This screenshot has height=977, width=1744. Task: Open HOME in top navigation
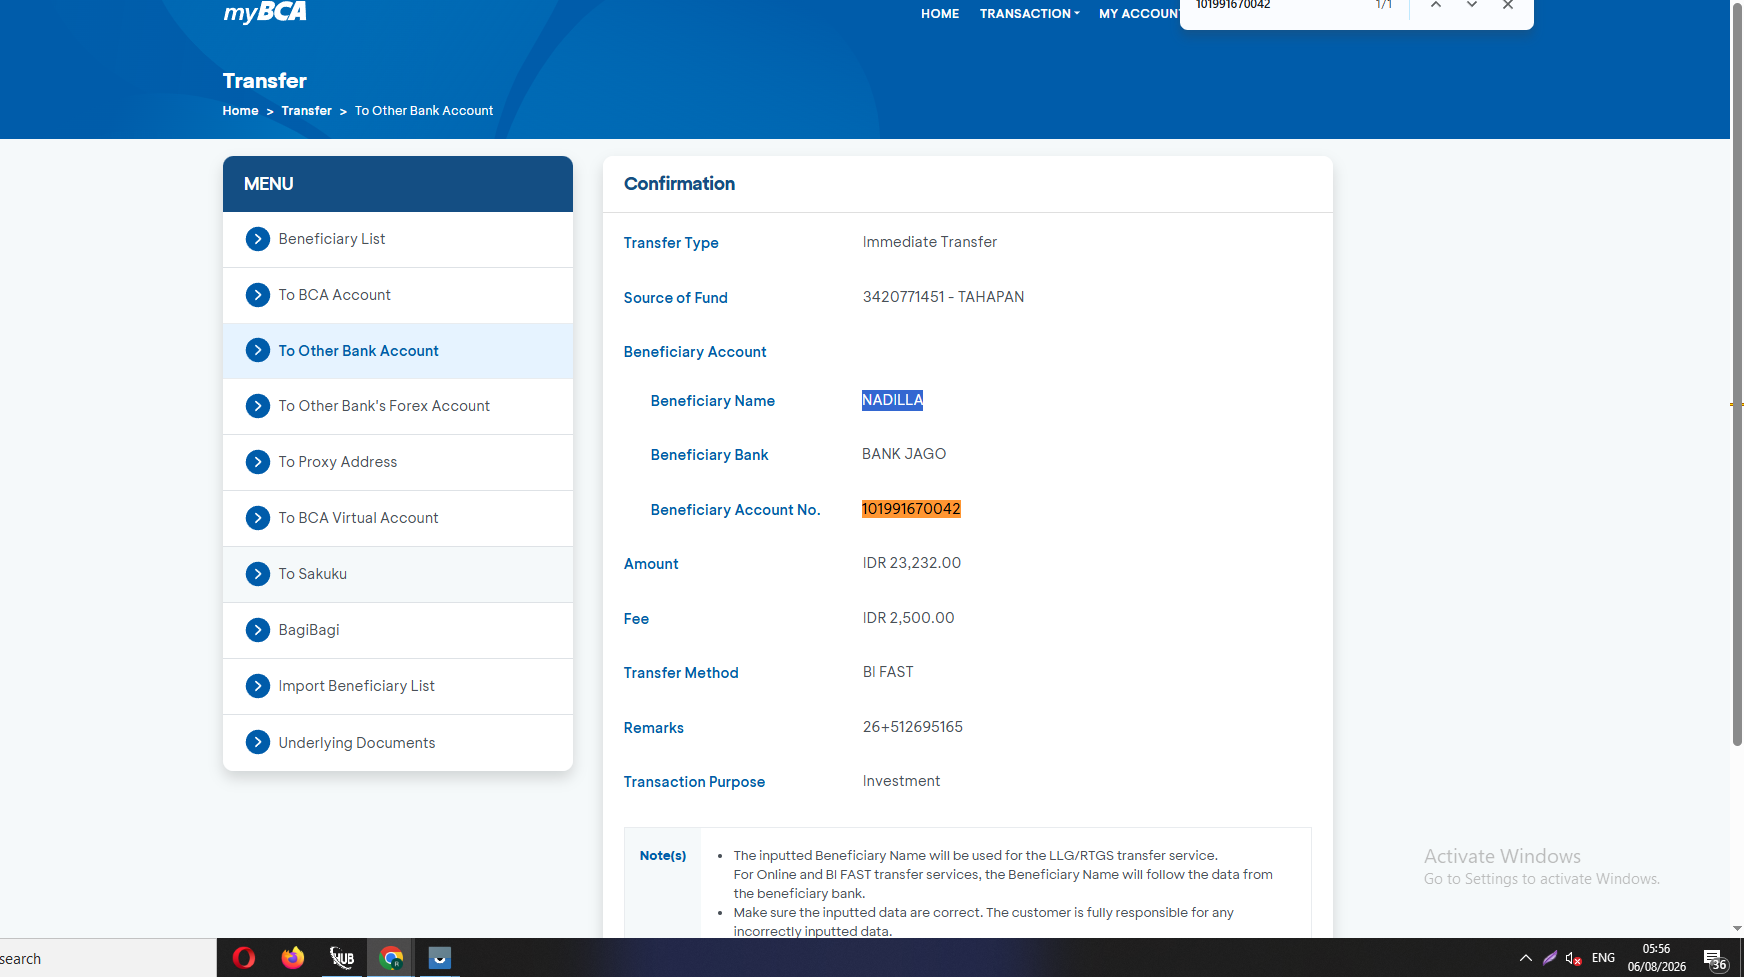(x=940, y=14)
